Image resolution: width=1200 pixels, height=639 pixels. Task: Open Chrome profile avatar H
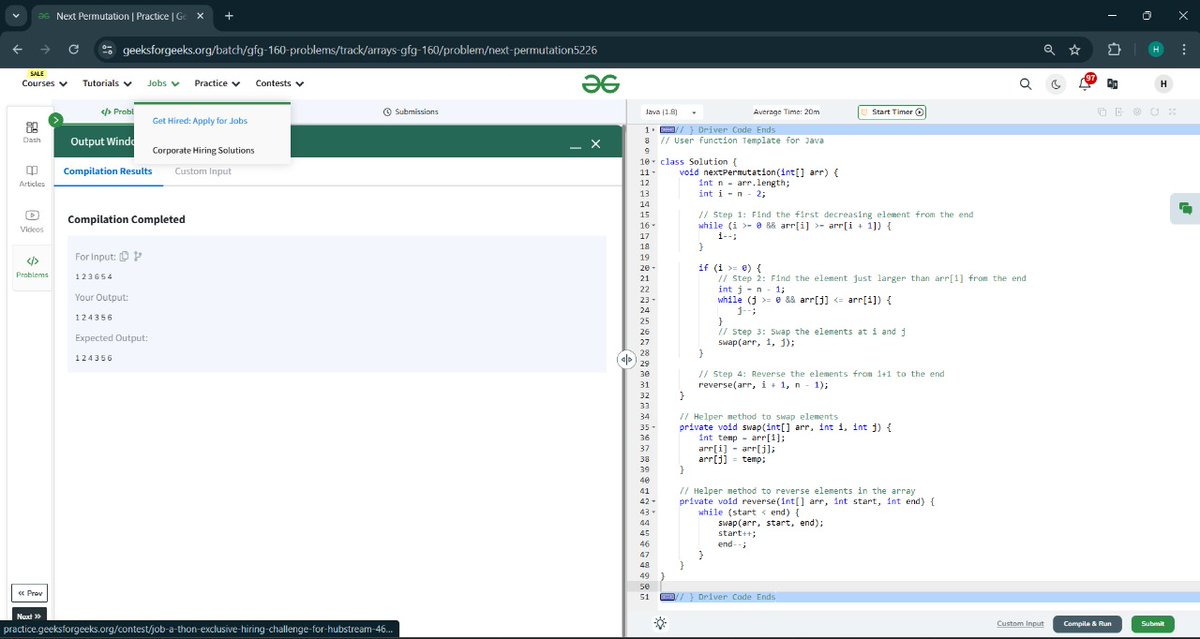coord(1155,49)
